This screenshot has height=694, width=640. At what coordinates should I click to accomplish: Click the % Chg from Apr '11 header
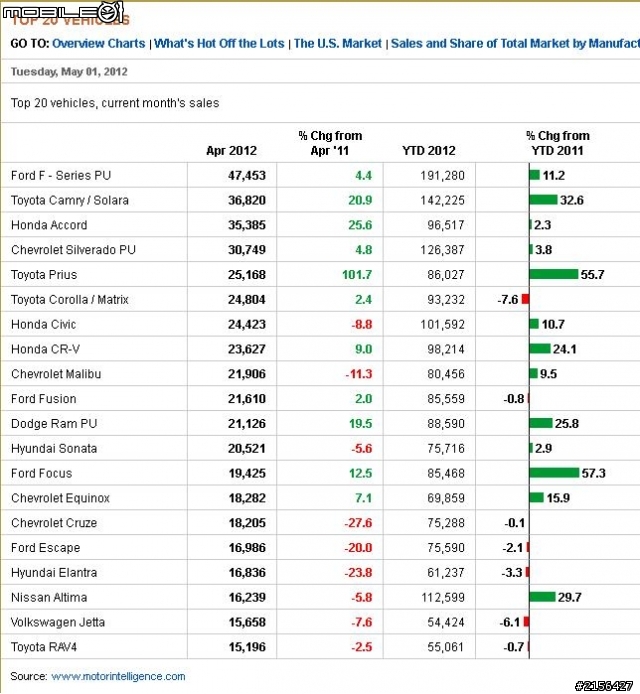point(330,143)
